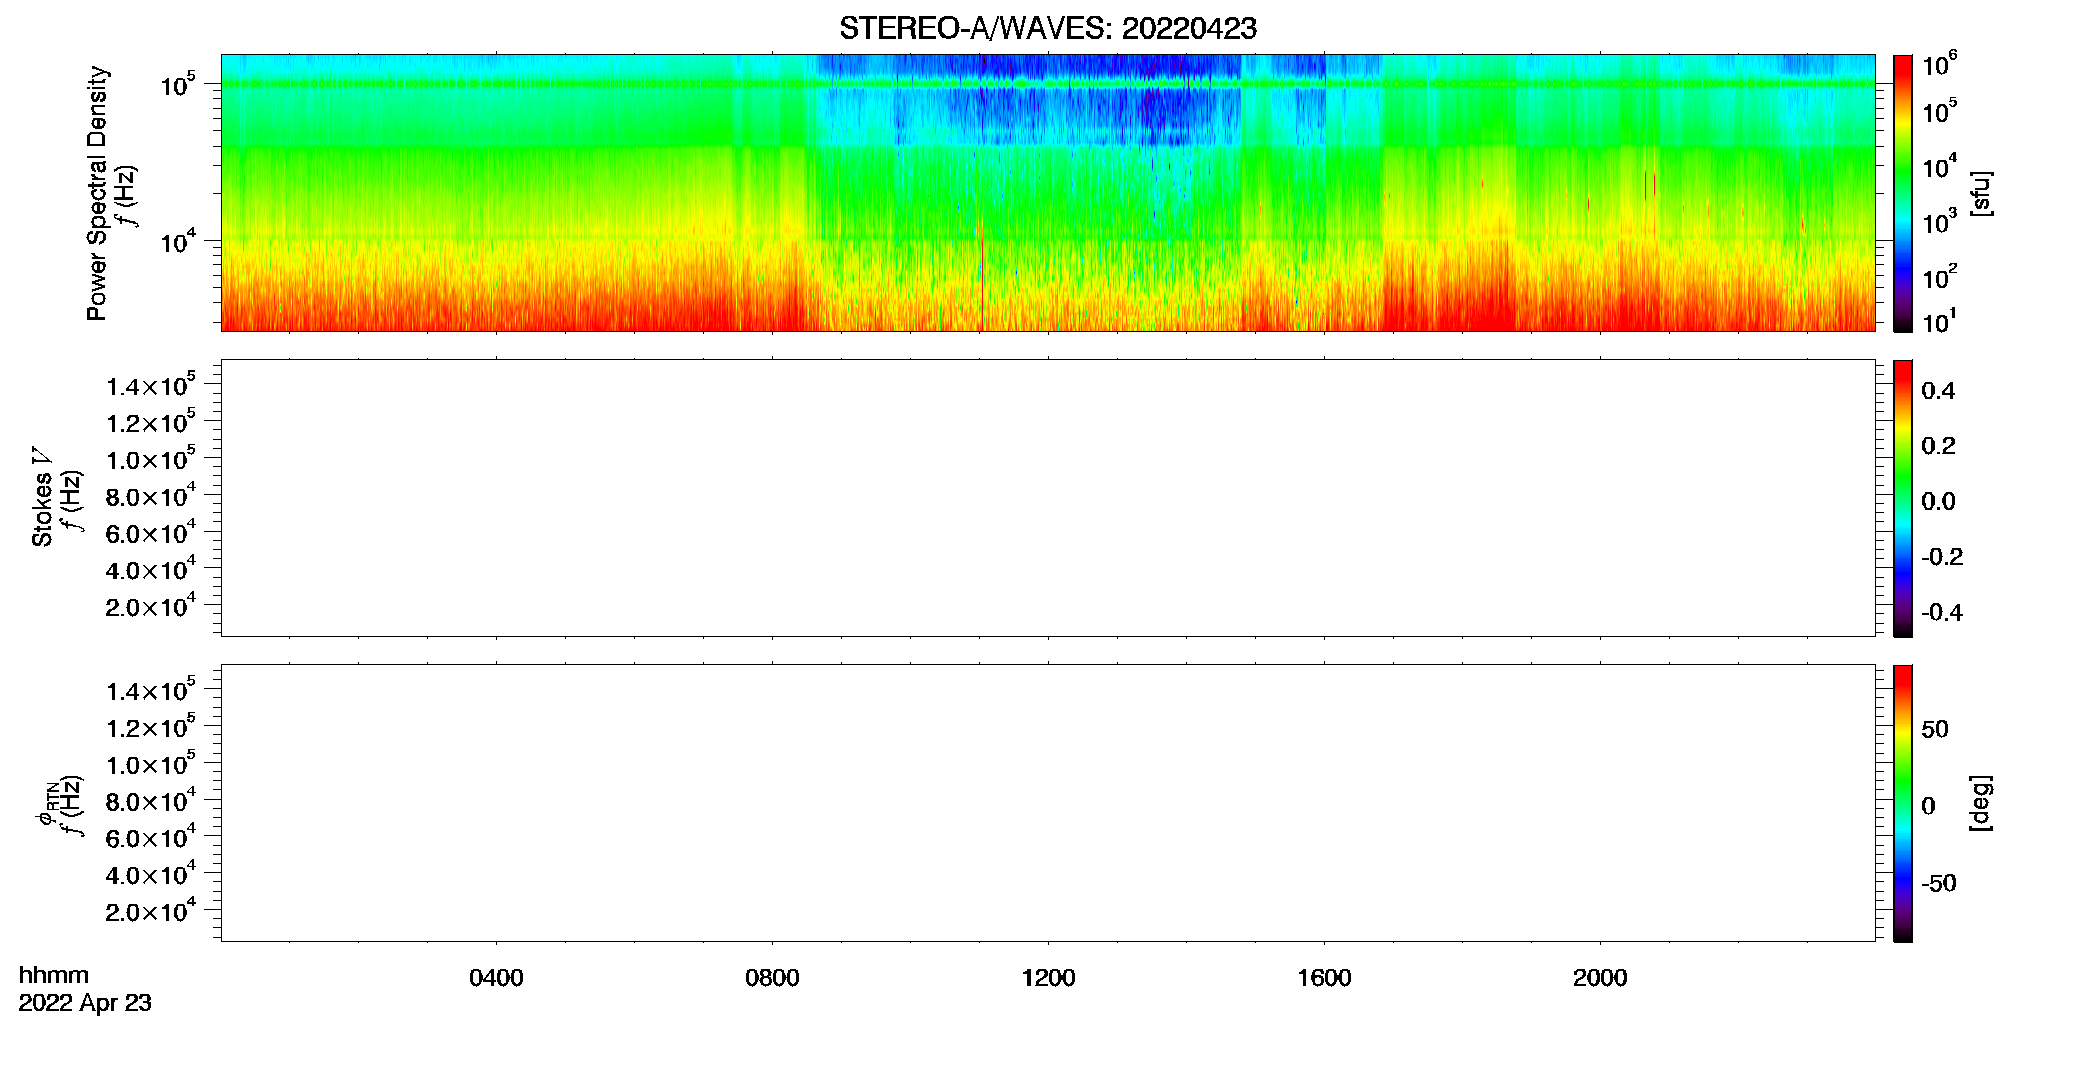Viewport: 2096px width, 1080px height.
Task: Click the 0.4 value on the Stokes colorbar
Action: point(1938,391)
